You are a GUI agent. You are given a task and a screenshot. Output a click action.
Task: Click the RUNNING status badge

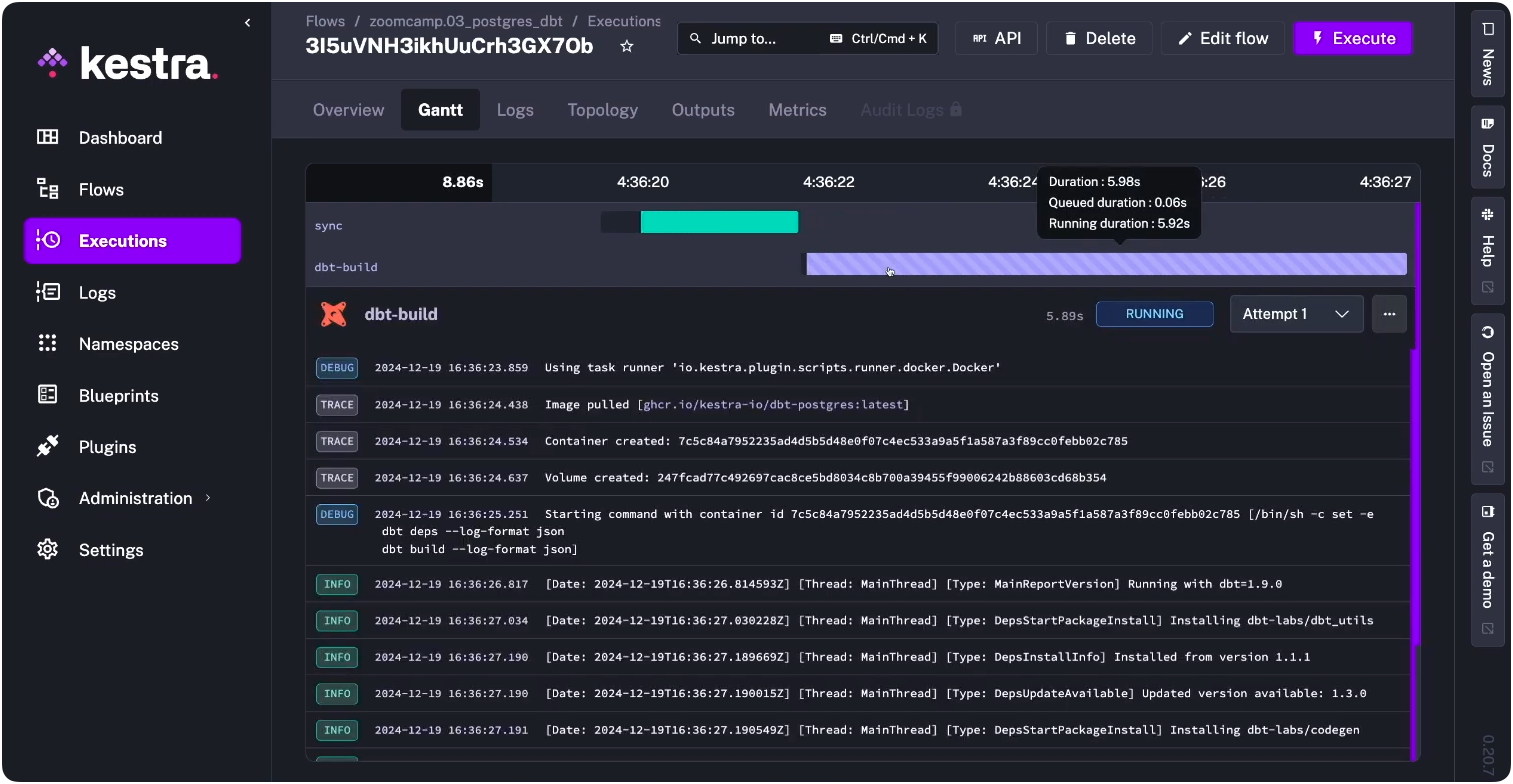1155,314
